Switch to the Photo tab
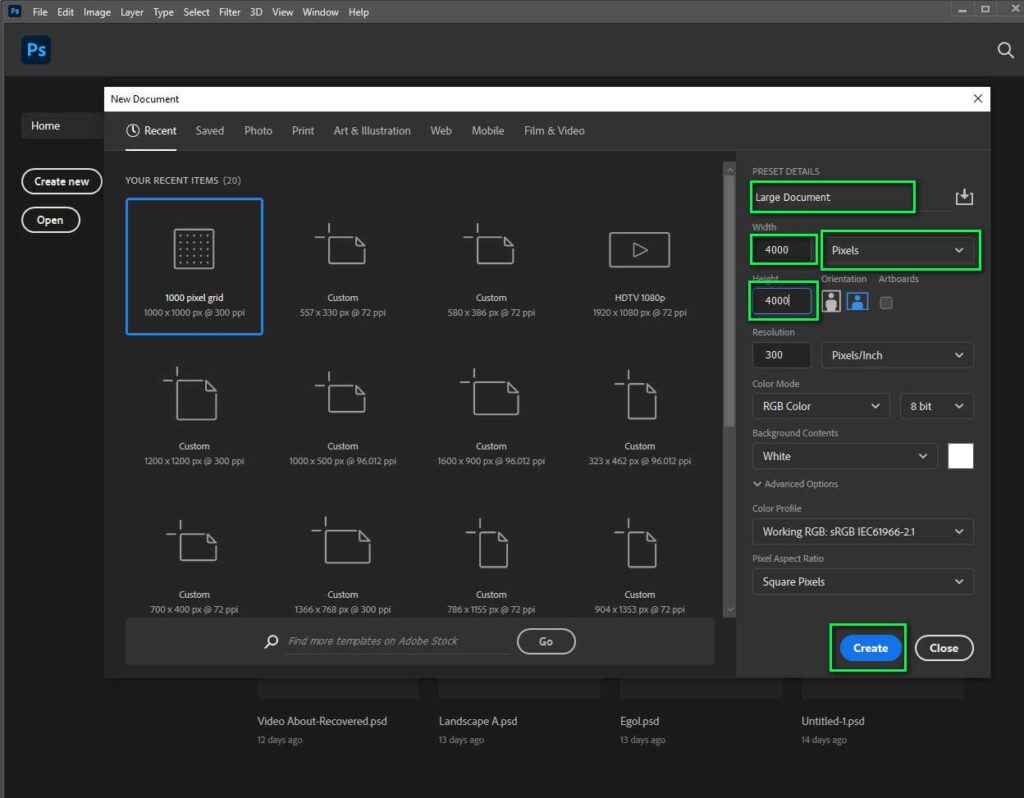The image size is (1024, 798). point(258,130)
